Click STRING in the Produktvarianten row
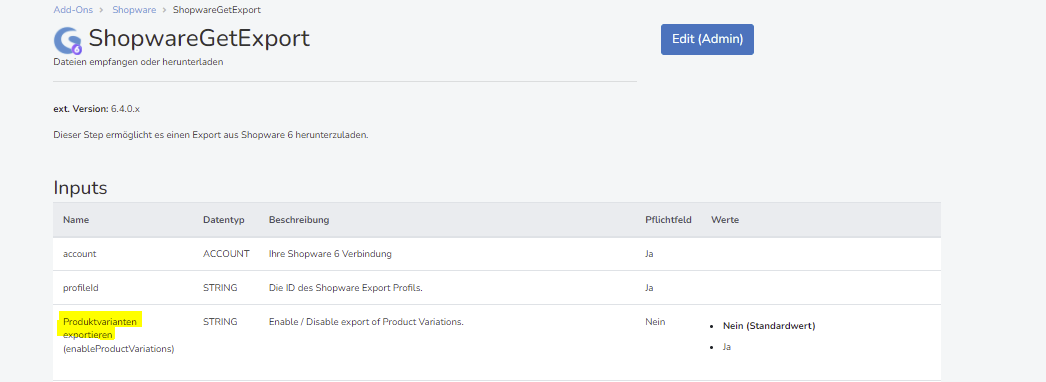Viewport: 1046px width, 382px height. pyautogui.click(x=219, y=321)
